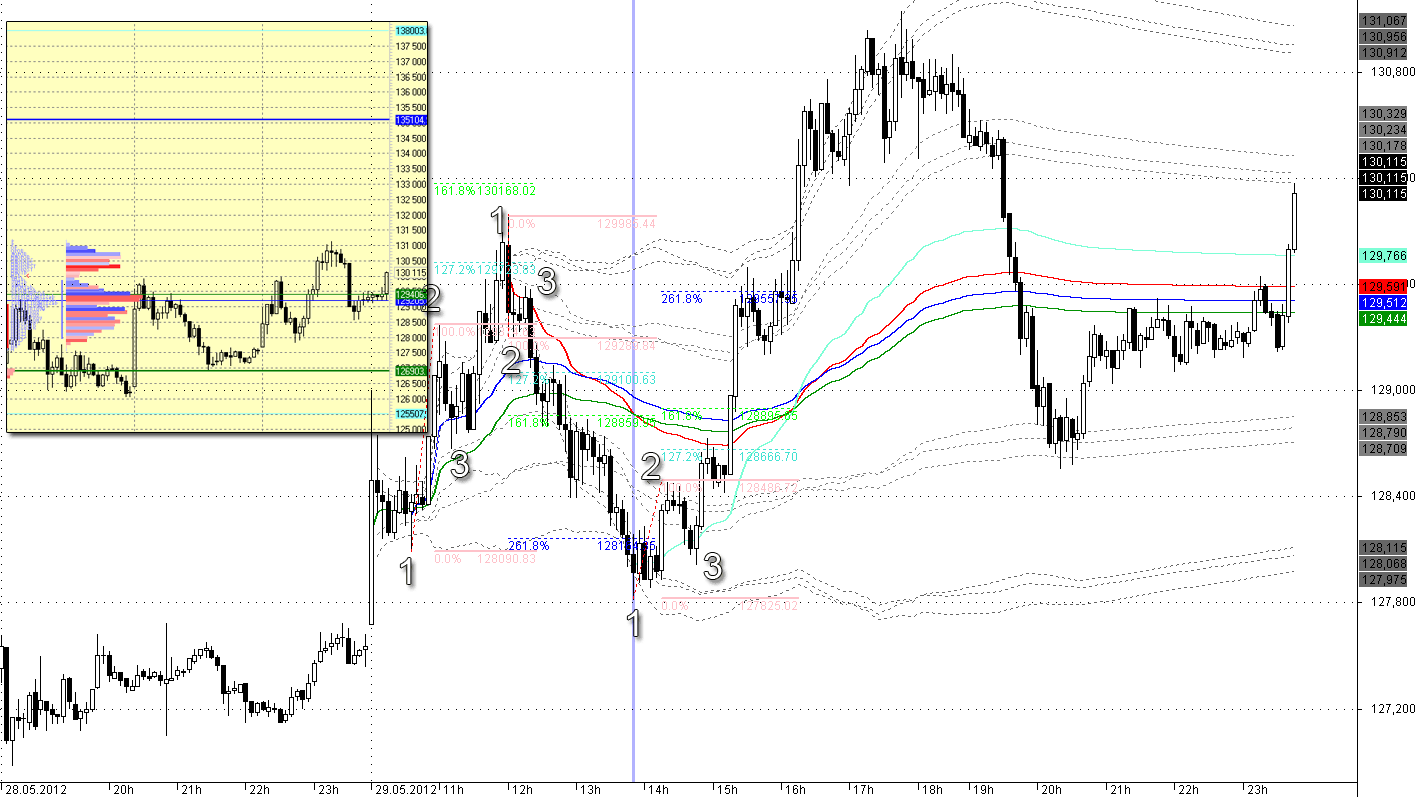The height and width of the screenshot is (797, 1415).
Task: Click the 138003 label in inset chart
Action: pyautogui.click(x=410, y=32)
